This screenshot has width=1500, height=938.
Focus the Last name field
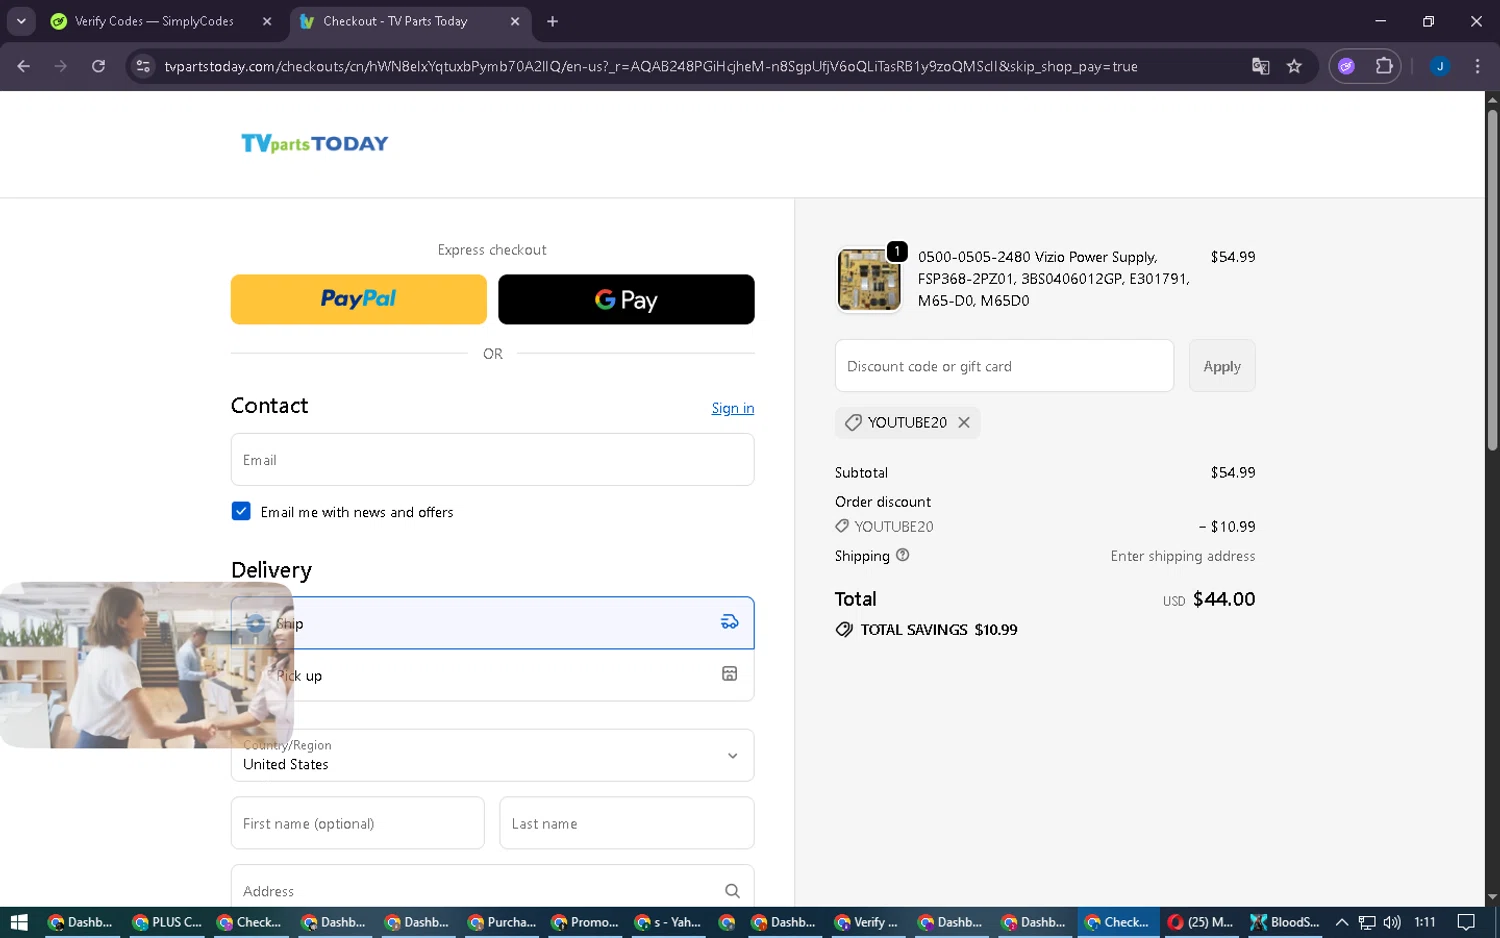point(627,823)
